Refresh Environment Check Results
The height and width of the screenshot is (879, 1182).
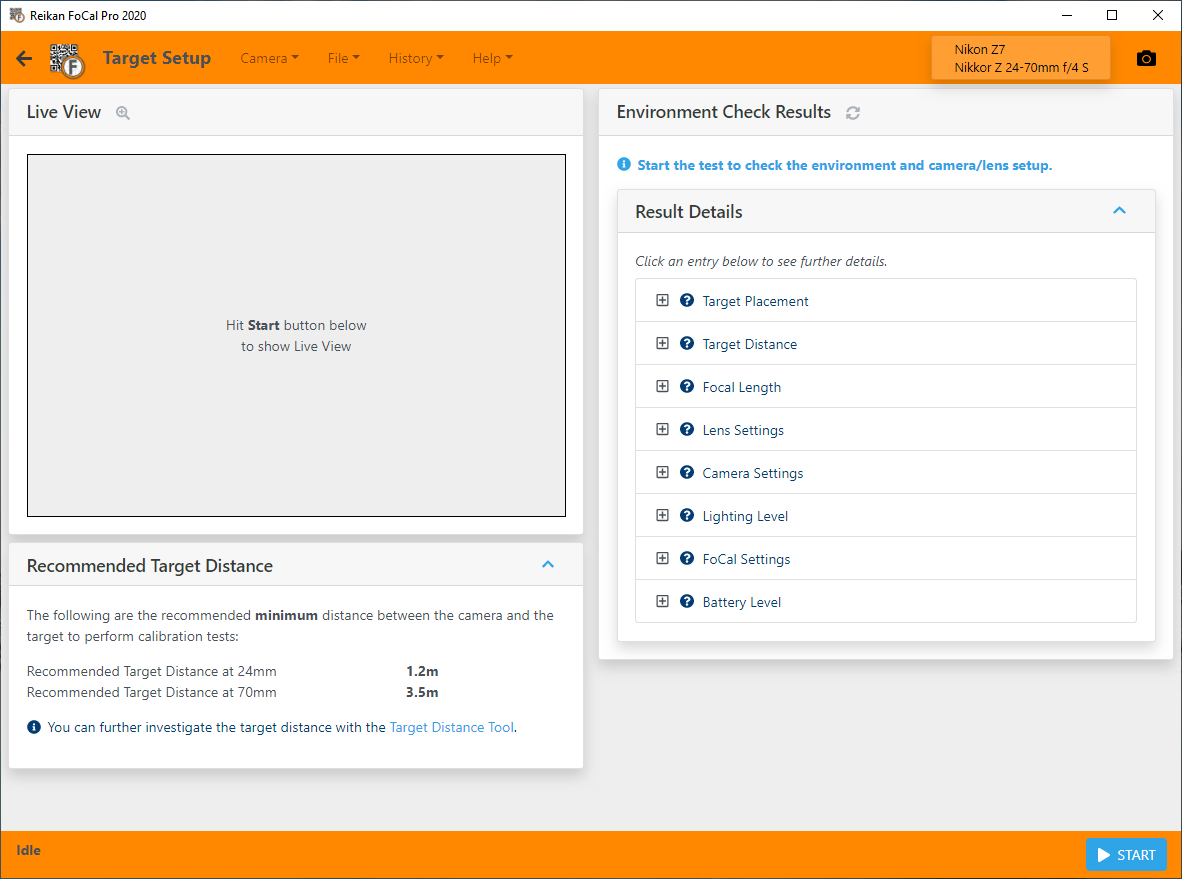(853, 113)
